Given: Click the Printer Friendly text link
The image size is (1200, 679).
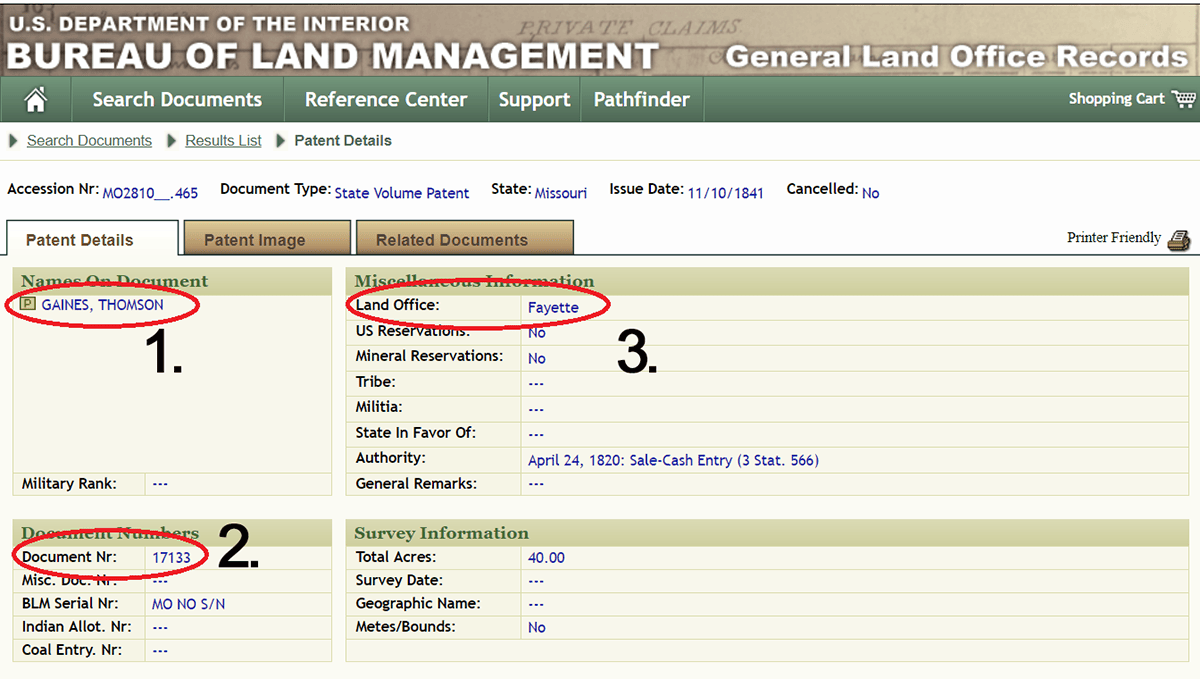Looking at the screenshot, I should coord(1114,238).
